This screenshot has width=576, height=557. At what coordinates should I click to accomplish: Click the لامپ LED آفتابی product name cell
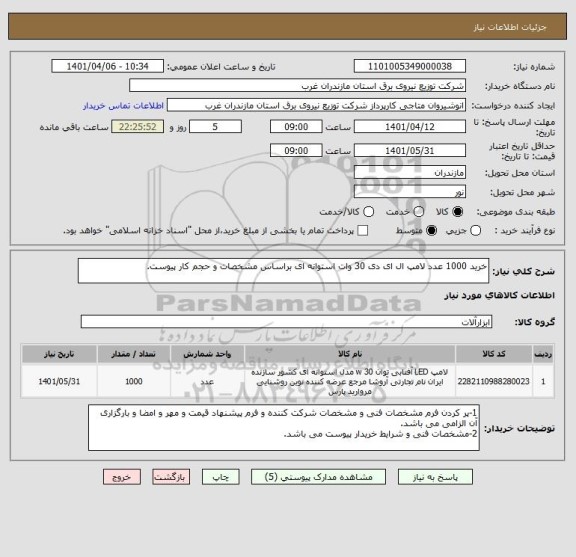click(350, 382)
